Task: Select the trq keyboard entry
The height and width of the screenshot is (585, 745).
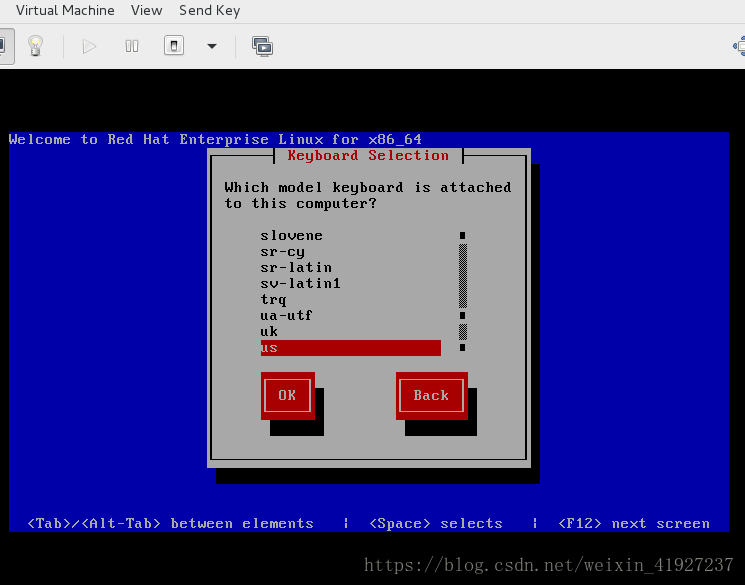Action: [x=350, y=299]
